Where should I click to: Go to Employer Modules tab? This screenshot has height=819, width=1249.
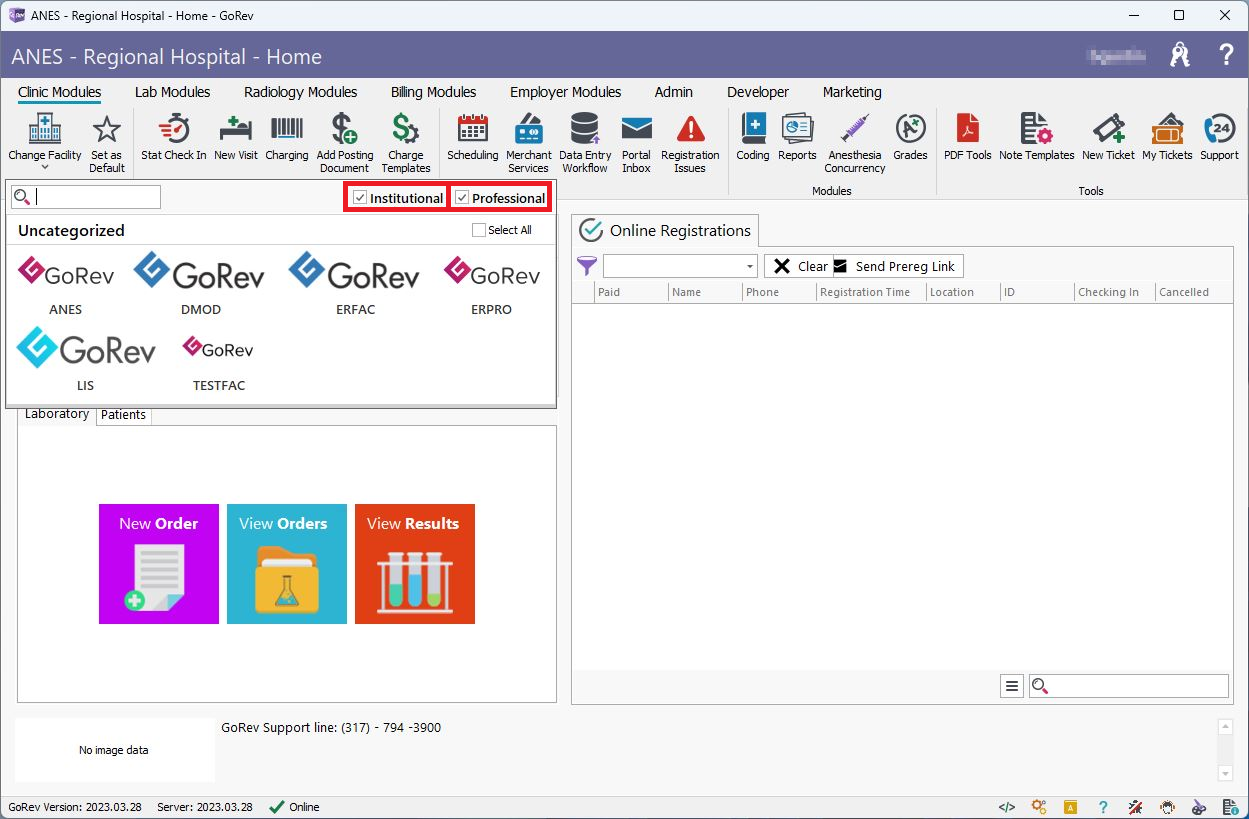click(566, 92)
